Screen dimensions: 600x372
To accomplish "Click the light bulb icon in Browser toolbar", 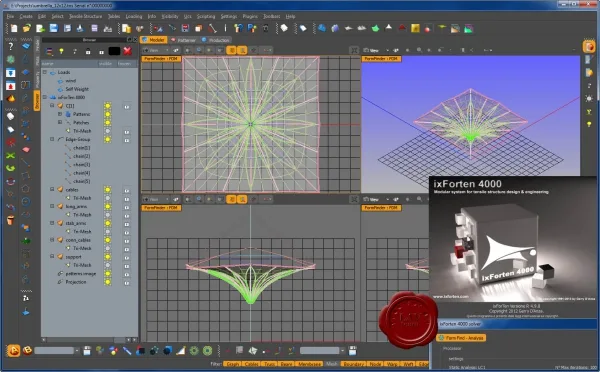I will click(61, 51).
